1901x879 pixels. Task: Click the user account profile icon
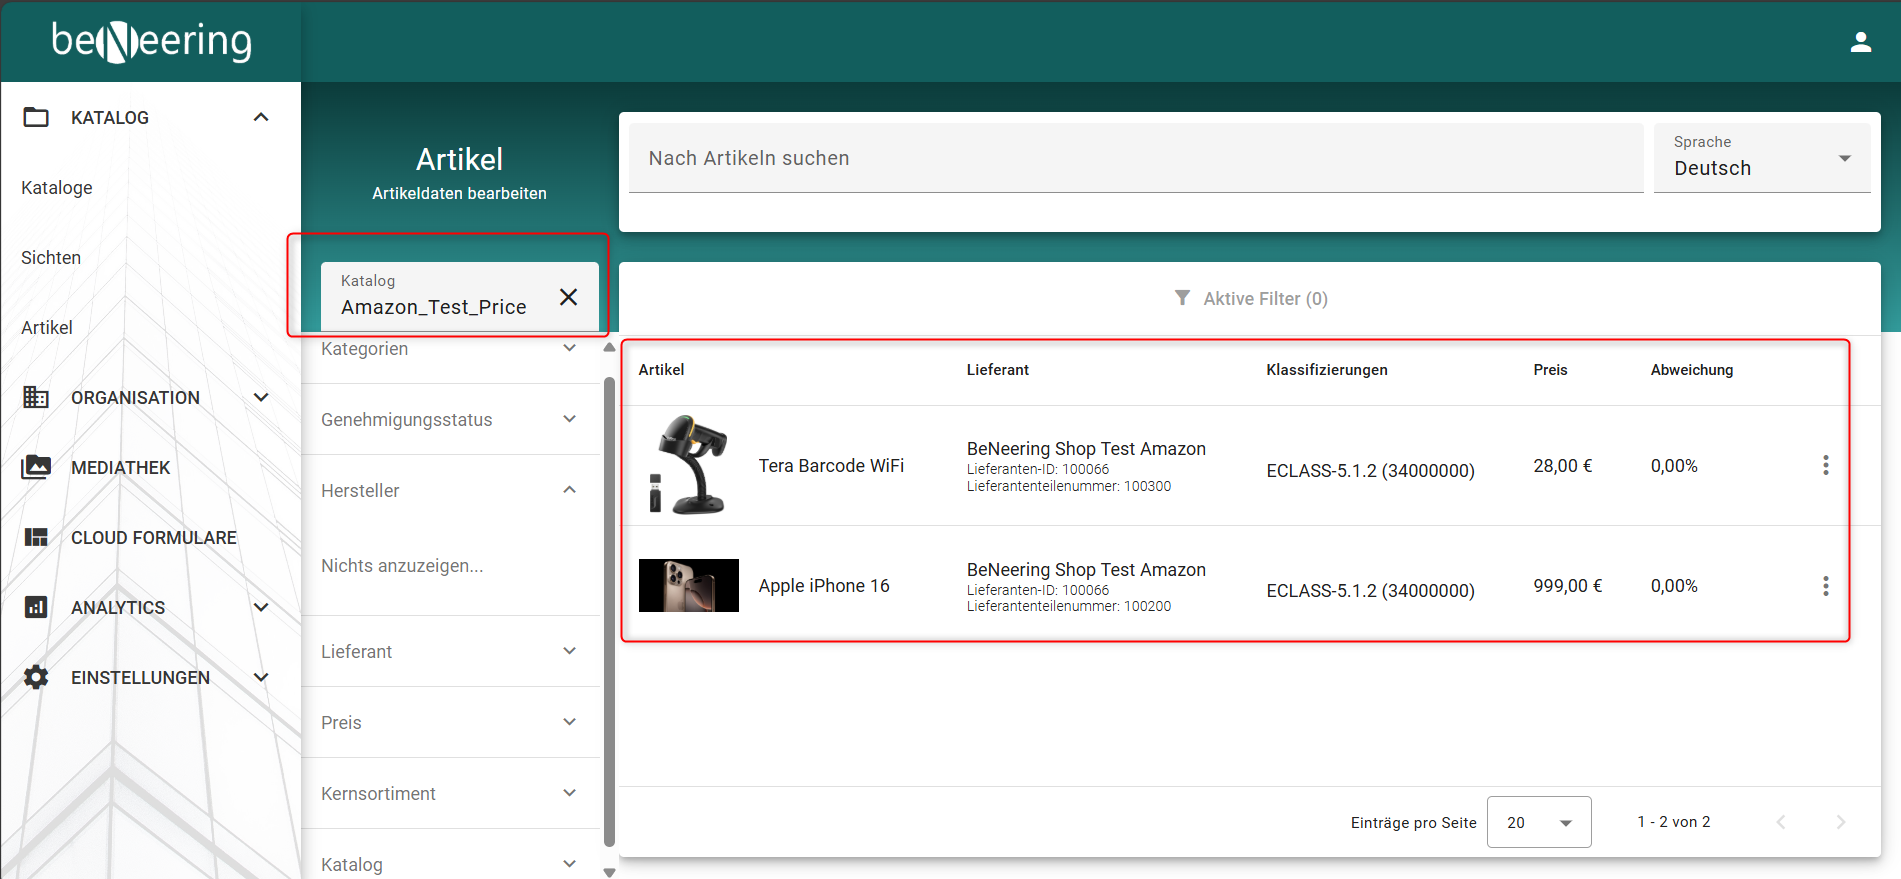[x=1860, y=42]
